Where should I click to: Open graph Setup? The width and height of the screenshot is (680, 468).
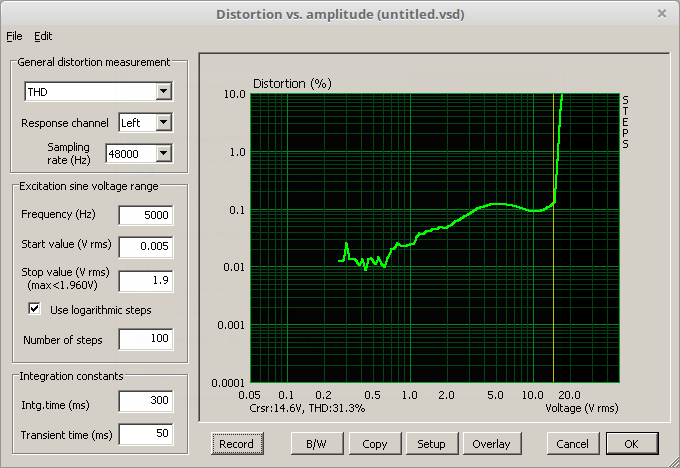(x=431, y=443)
